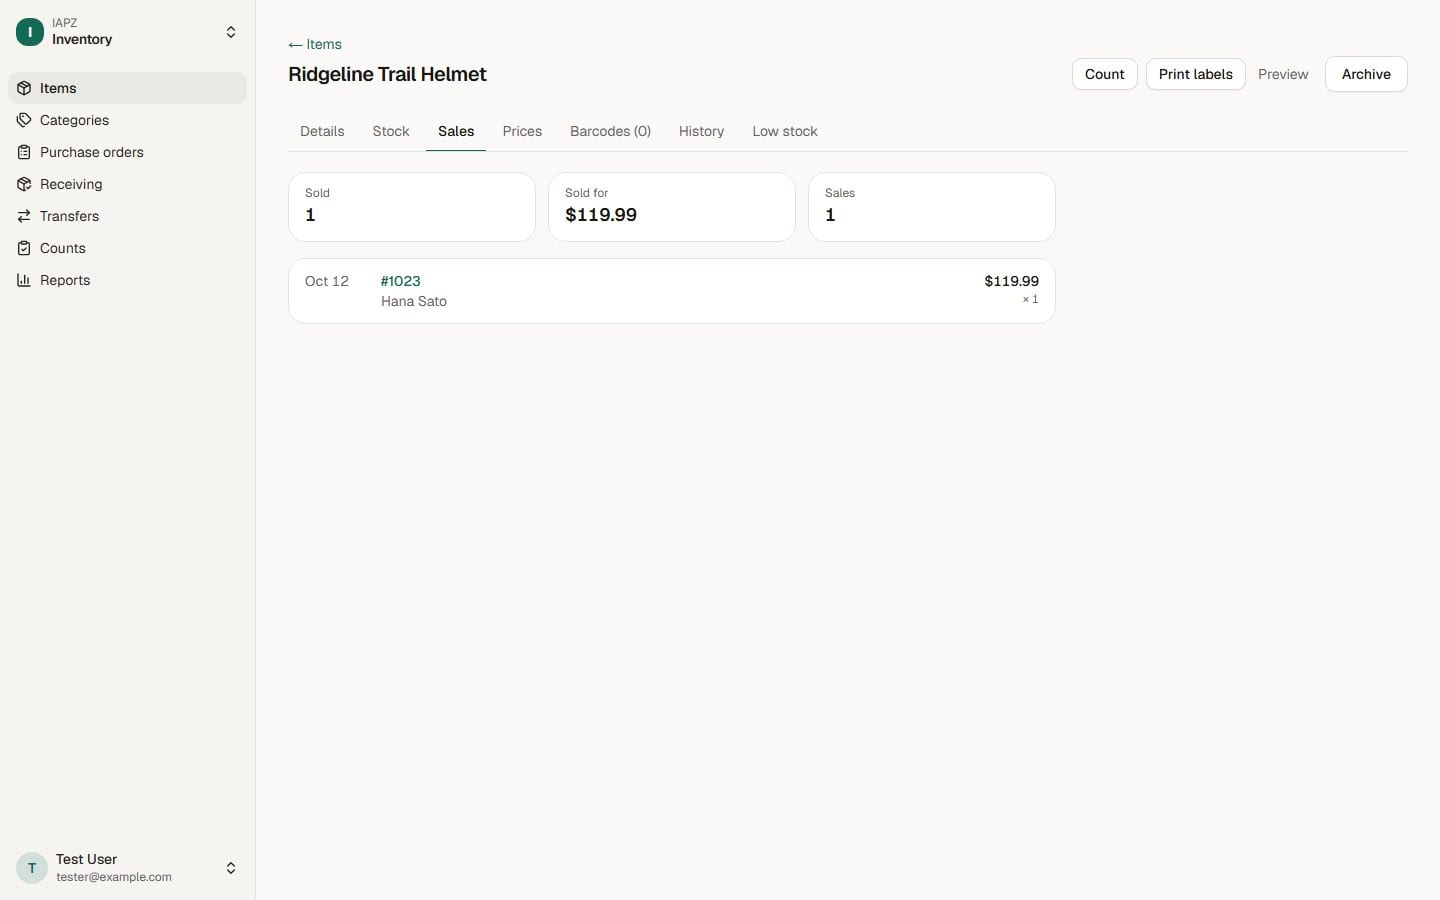This screenshot has width=1440, height=900.
Task: Click the Ridgeline Trail Helmet heading
Action: click(387, 74)
